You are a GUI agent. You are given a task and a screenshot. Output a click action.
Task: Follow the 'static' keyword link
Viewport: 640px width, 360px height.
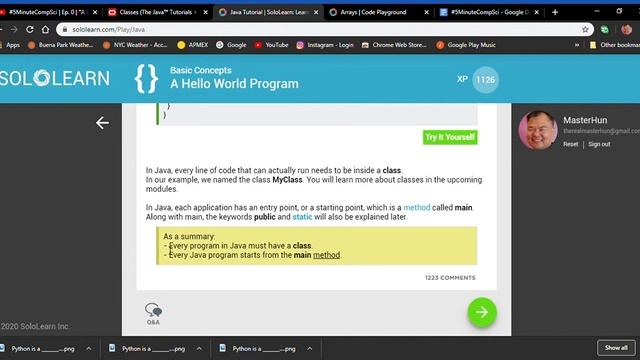[x=302, y=217]
